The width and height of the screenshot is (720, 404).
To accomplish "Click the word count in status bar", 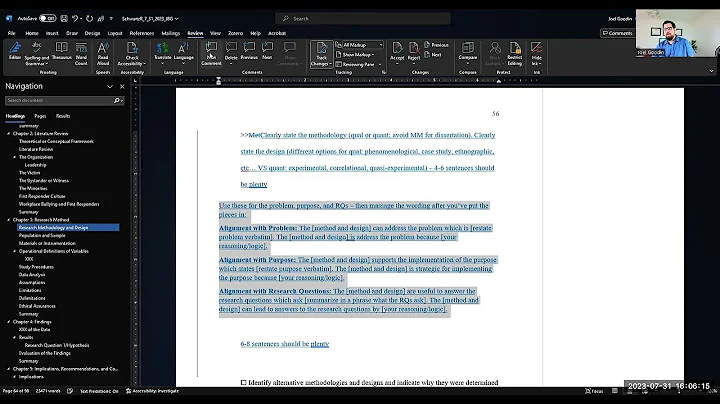I will click(48, 391).
